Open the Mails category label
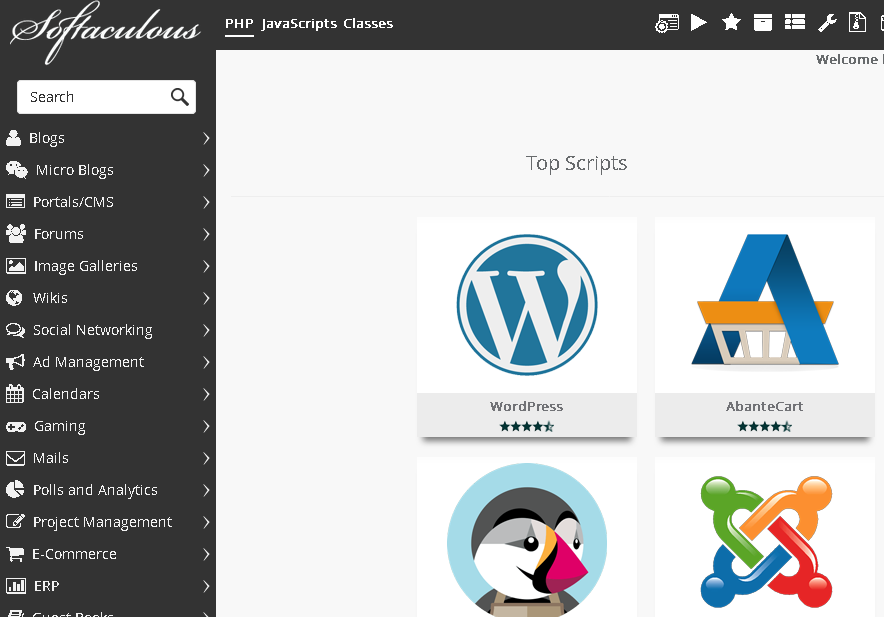The height and width of the screenshot is (617, 884). click(51, 458)
